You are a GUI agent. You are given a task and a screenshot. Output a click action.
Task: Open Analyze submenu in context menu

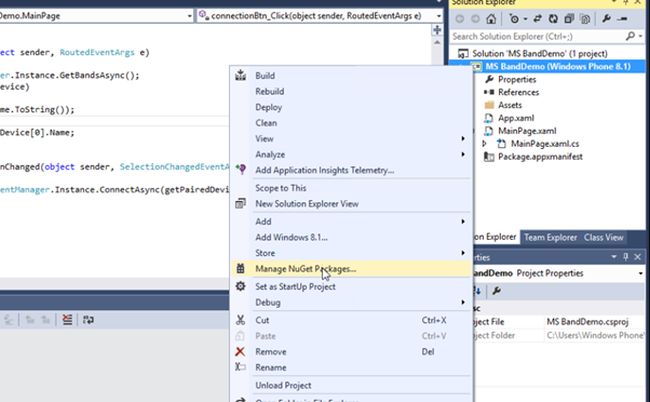click(352, 154)
